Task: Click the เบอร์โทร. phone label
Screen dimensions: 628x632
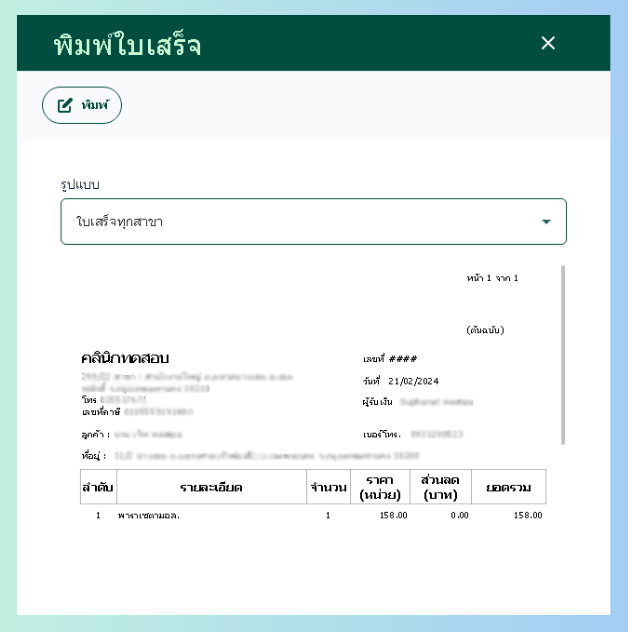Action: point(382,434)
